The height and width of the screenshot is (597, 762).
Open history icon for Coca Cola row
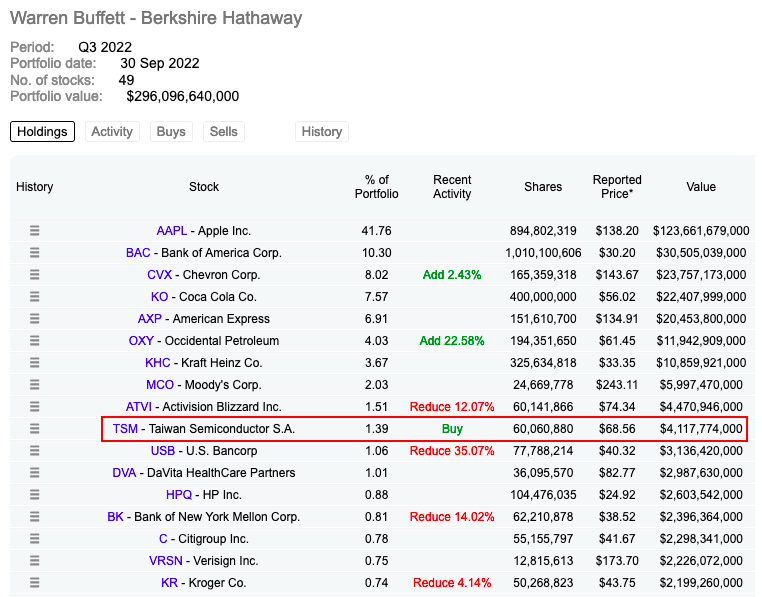pos(35,297)
